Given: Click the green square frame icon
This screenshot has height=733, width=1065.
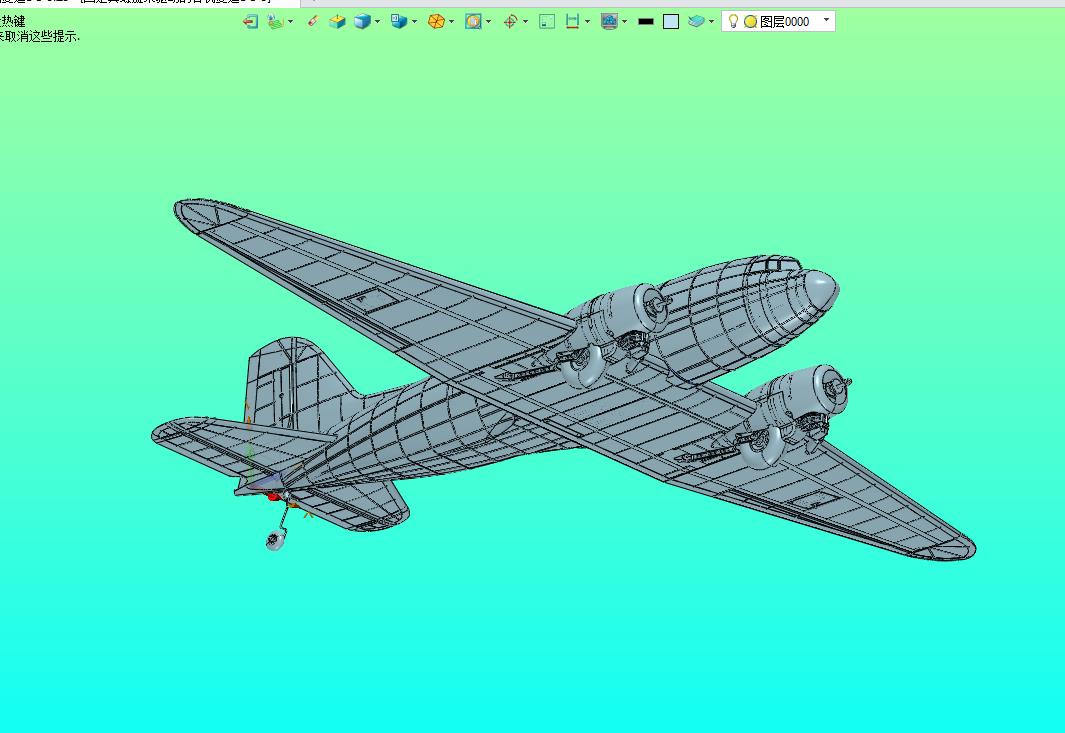Looking at the screenshot, I should click(x=547, y=22).
